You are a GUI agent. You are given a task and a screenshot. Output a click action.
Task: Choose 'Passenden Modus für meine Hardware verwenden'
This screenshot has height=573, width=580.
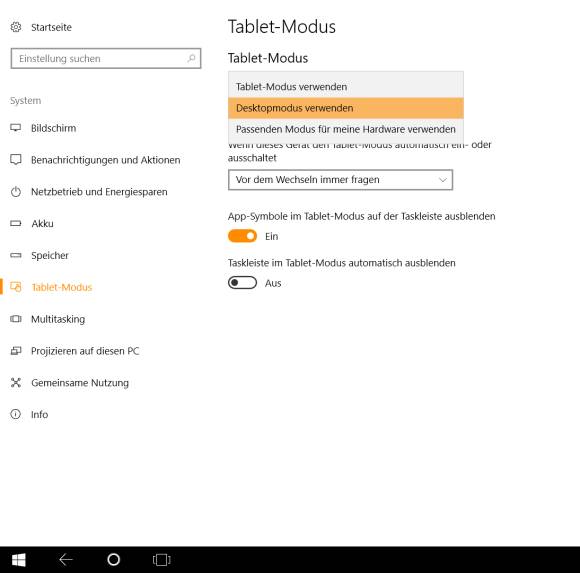pyautogui.click(x=346, y=129)
